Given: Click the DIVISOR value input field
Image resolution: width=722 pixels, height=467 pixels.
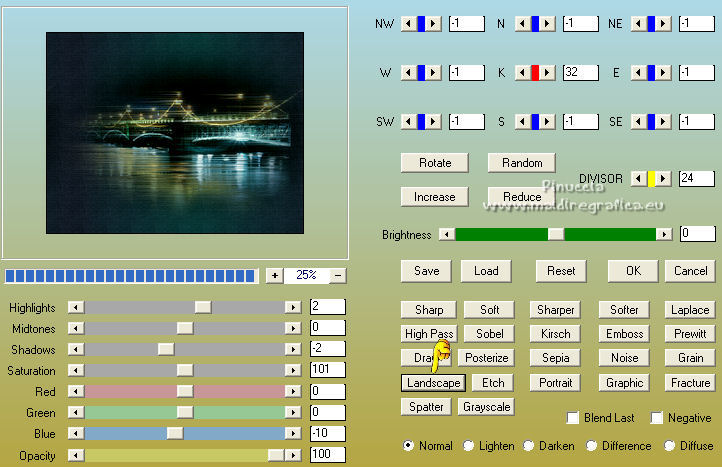Looking at the screenshot, I should tap(697, 178).
